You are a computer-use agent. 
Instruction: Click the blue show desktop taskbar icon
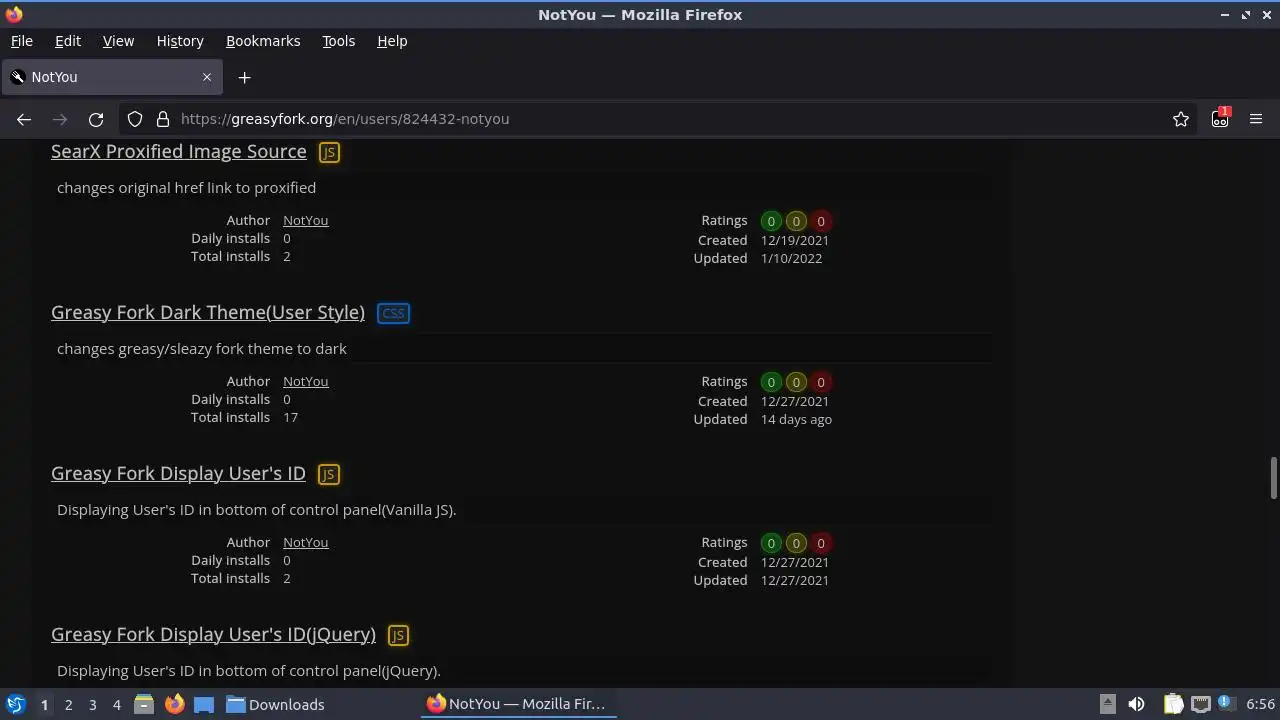click(204, 704)
